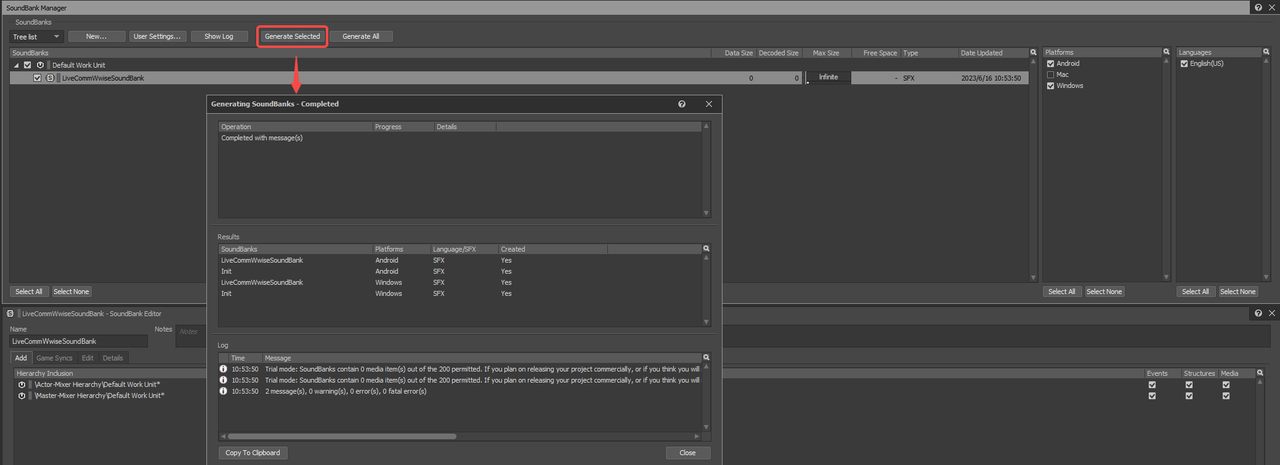The width and height of the screenshot is (1280, 465).
Task: Click the Show Log button
Action: [219, 36]
